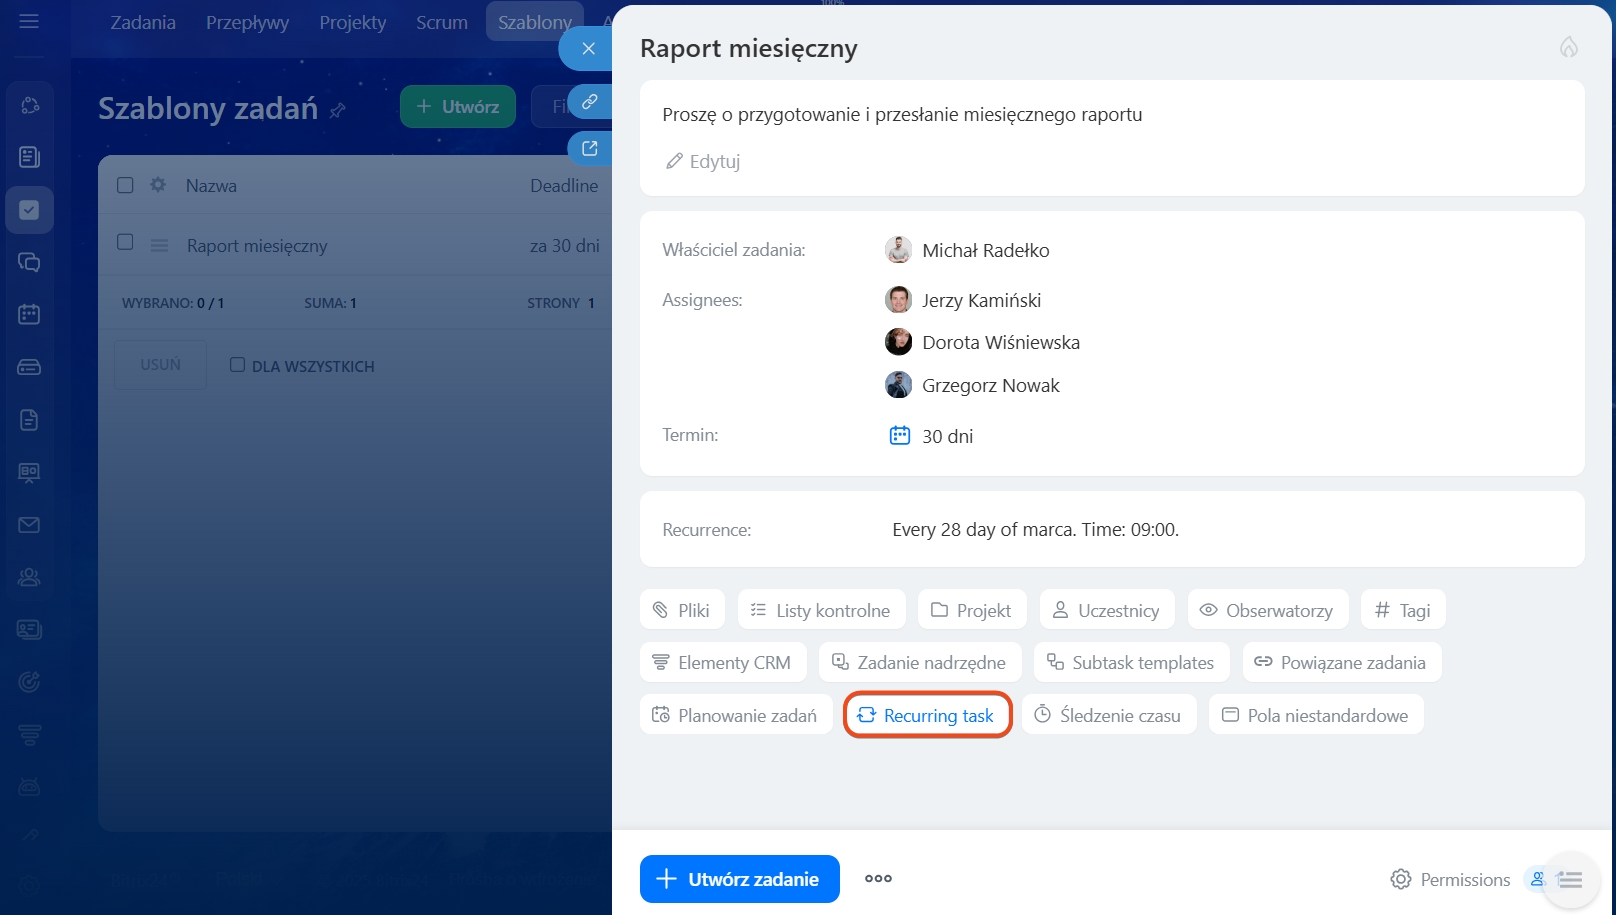The width and height of the screenshot is (1616, 915).
Task: Open the three-dots more options menu
Action: [878, 879]
